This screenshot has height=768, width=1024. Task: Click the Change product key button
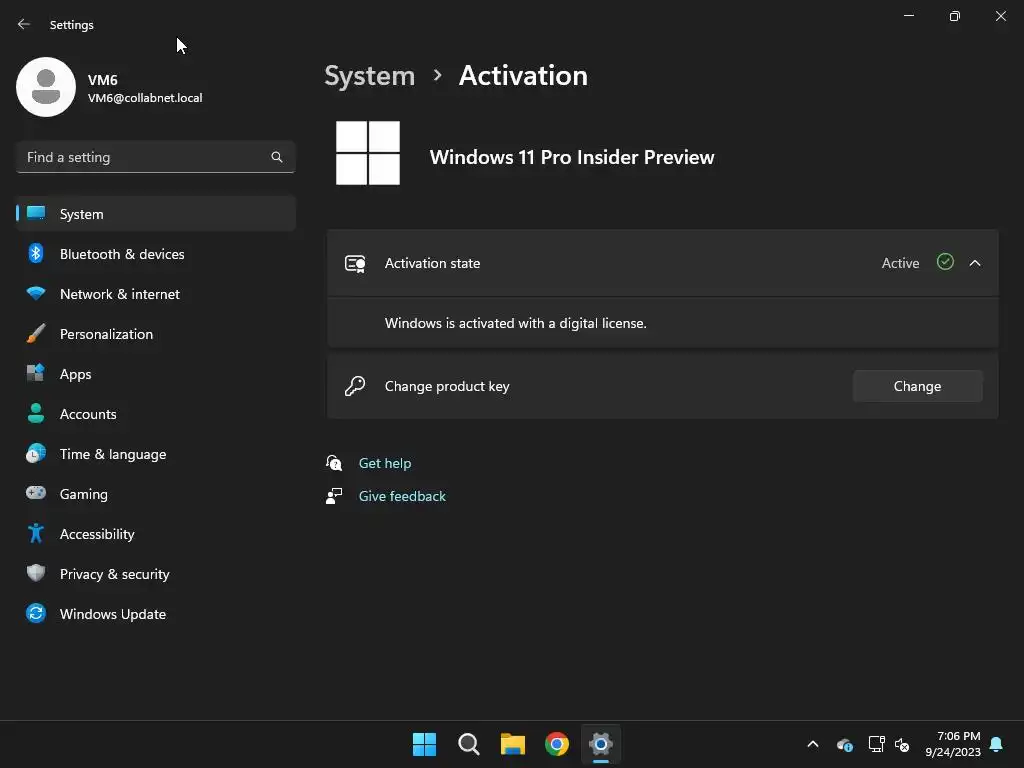click(917, 386)
